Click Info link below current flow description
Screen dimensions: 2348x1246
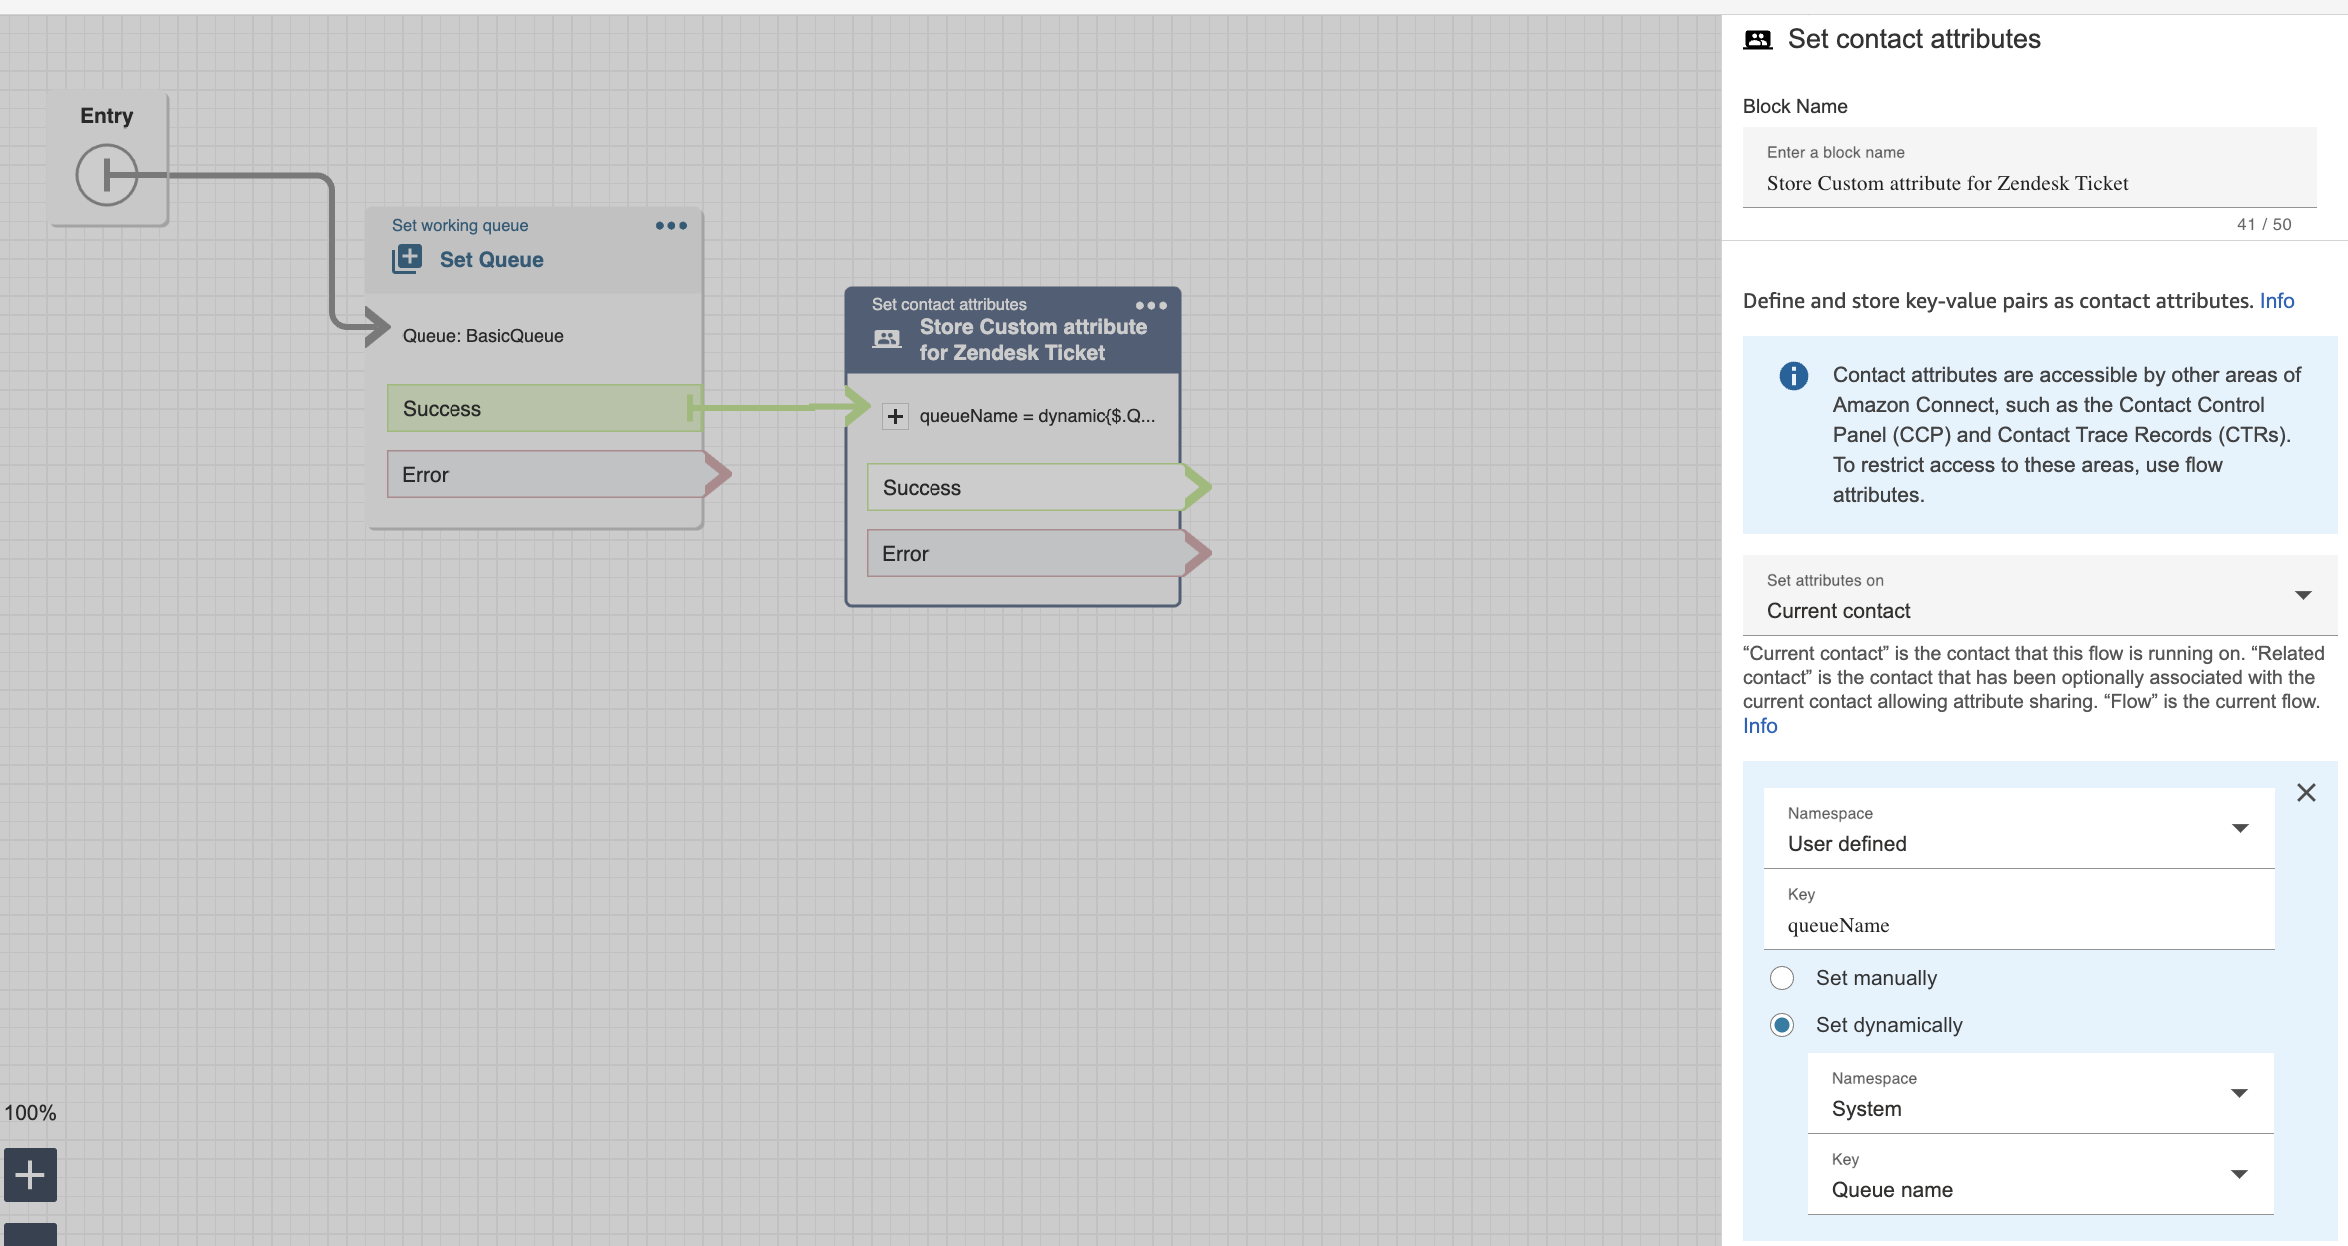pos(1759,726)
